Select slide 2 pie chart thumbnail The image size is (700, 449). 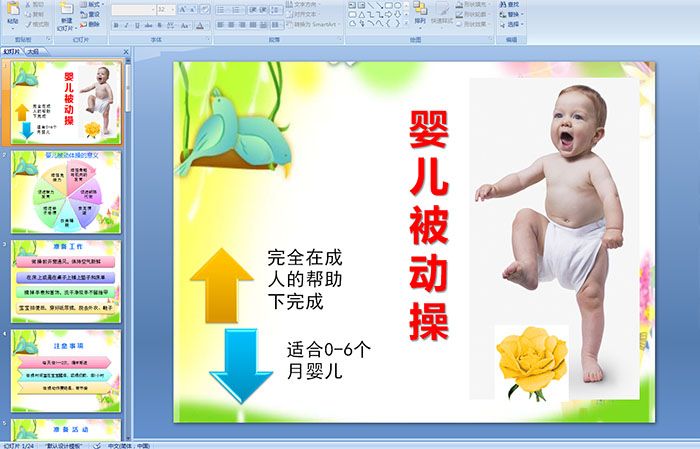tap(66, 191)
